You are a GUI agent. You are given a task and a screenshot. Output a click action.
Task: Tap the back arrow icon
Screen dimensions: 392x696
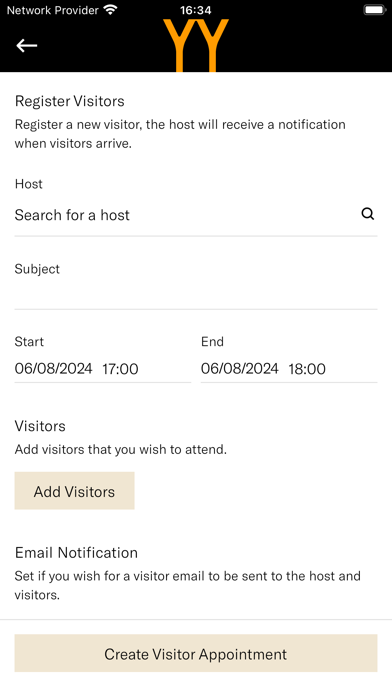point(26,45)
